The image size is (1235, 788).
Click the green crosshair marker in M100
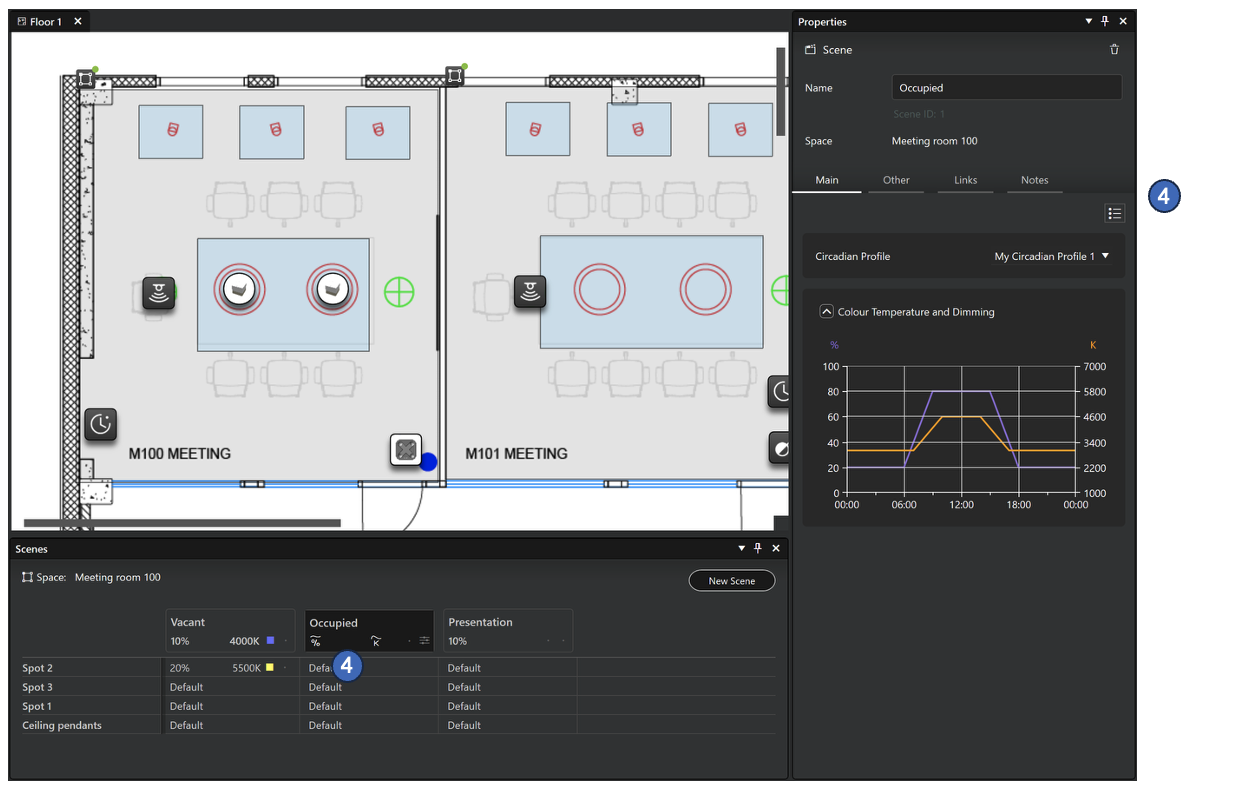[399, 292]
